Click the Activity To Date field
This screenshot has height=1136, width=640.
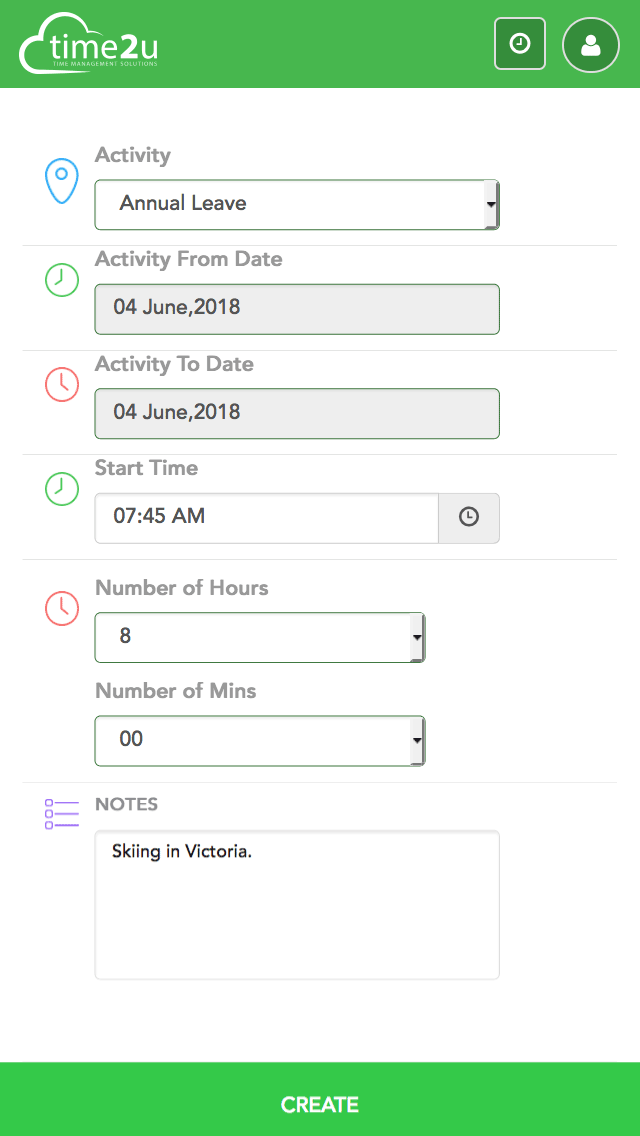[296, 413]
